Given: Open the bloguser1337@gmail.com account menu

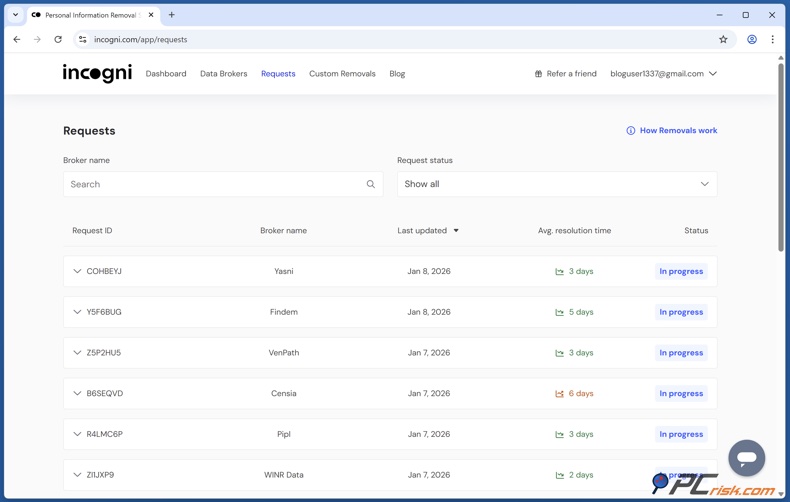Looking at the screenshot, I should [x=664, y=74].
